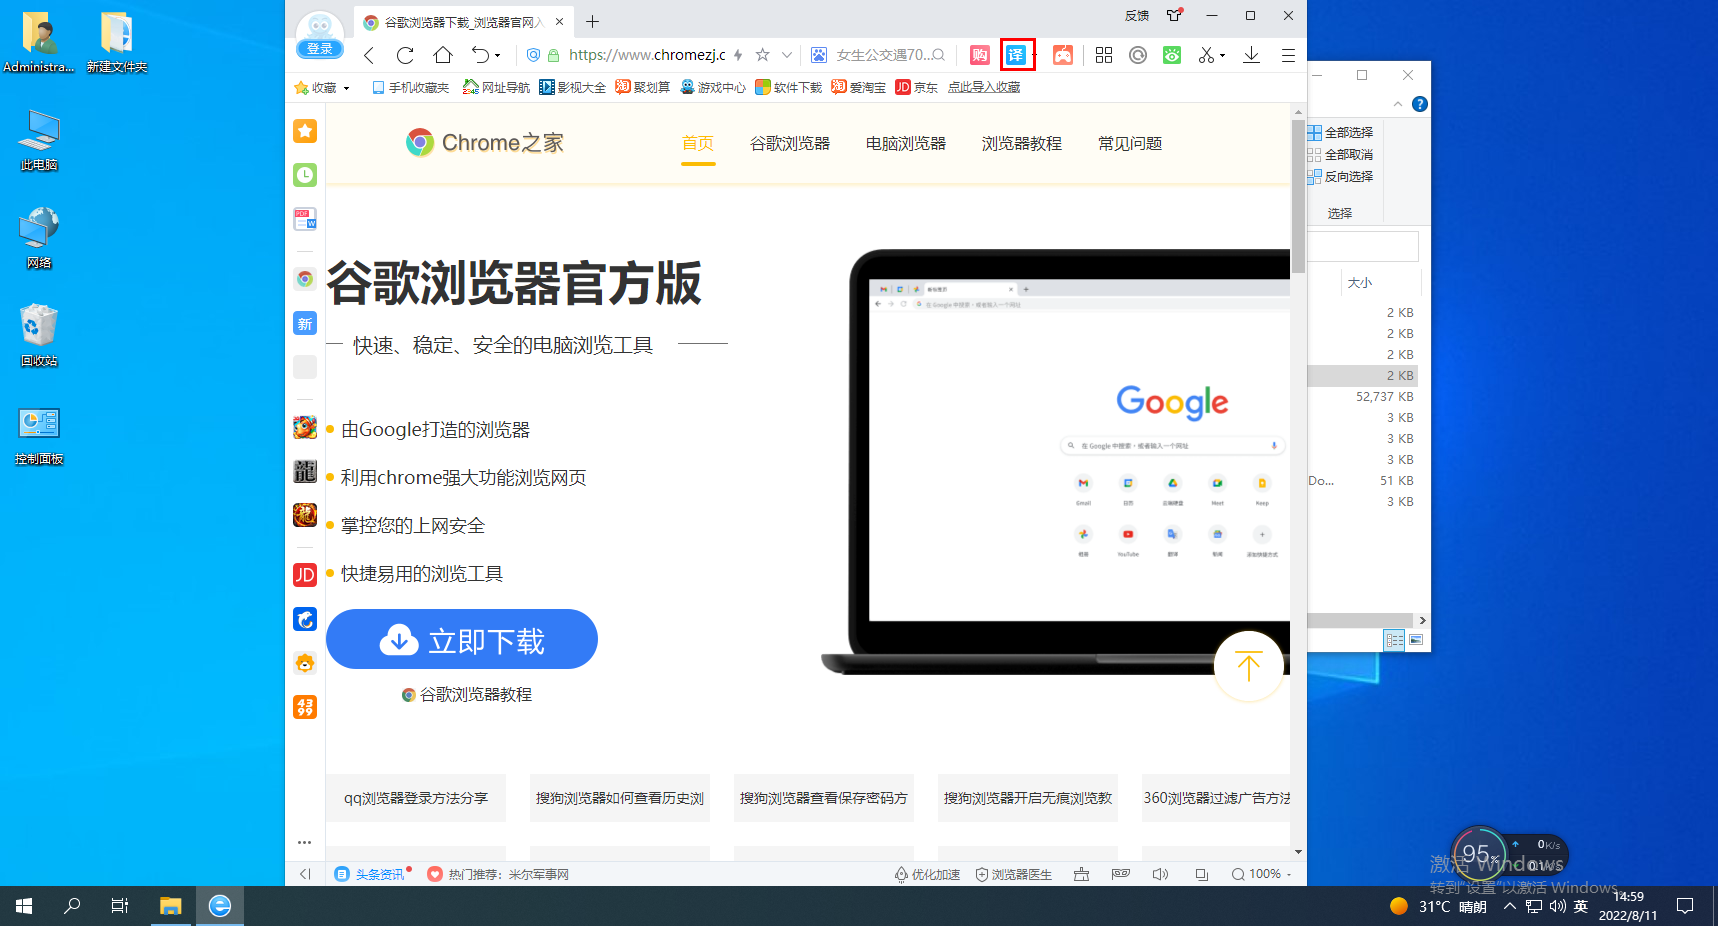
Task: Open taskbar notification center icon
Action: pyautogui.click(x=1685, y=906)
